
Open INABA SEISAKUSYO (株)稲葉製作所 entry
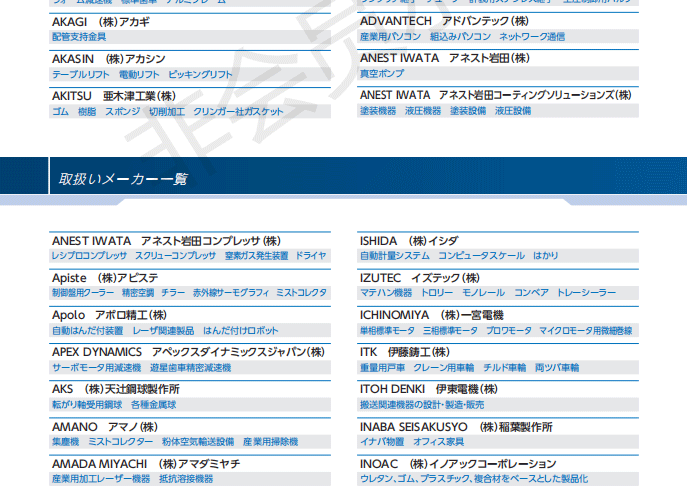click(456, 427)
